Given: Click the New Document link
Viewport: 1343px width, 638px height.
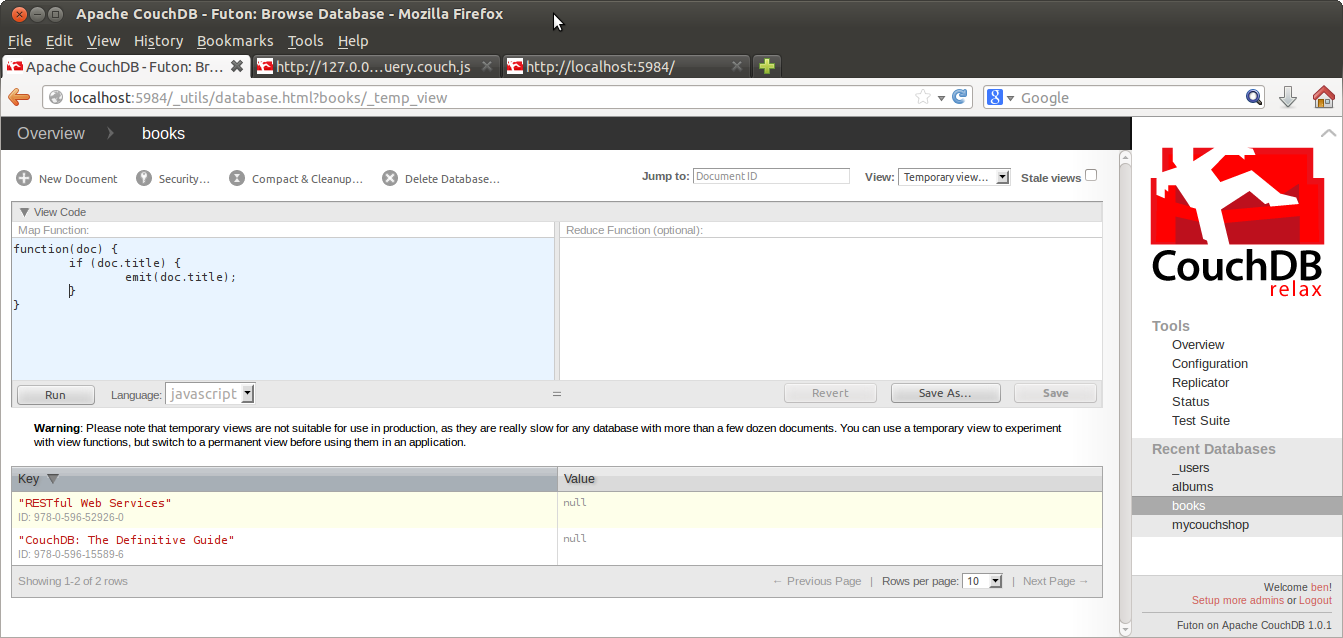Looking at the screenshot, I should [78, 179].
